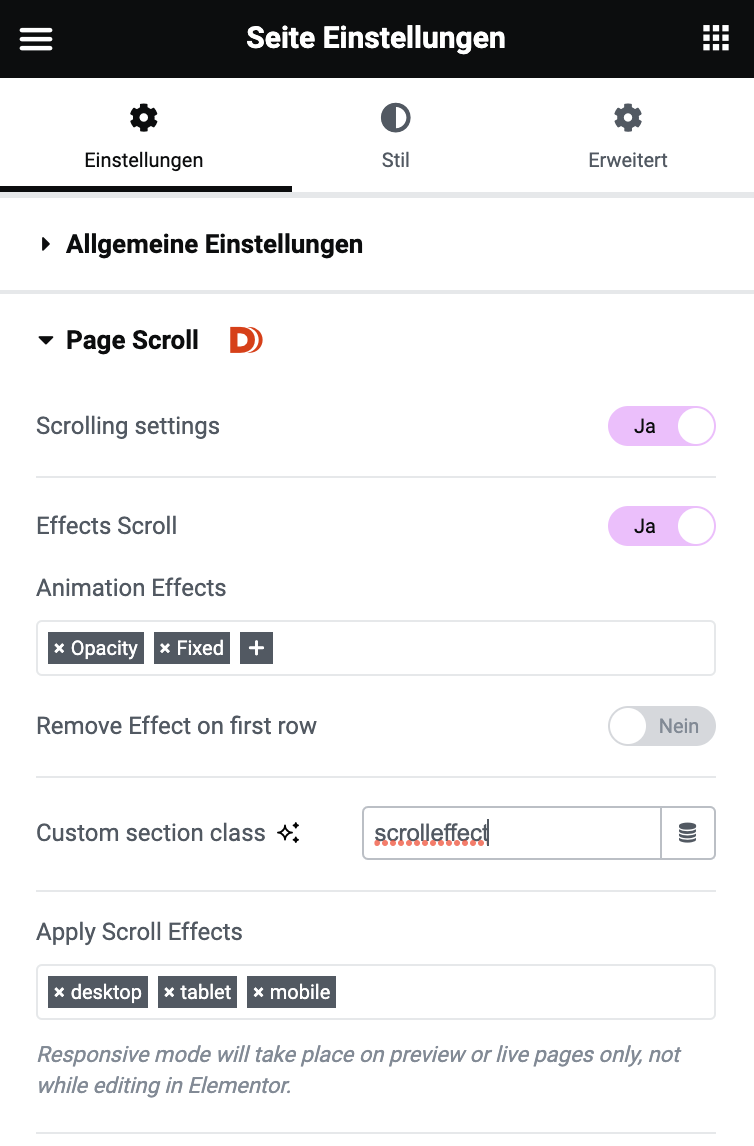Switch to the Erweitert tab
Viewport: 754px width, 1146px height.
pos(628,136)
